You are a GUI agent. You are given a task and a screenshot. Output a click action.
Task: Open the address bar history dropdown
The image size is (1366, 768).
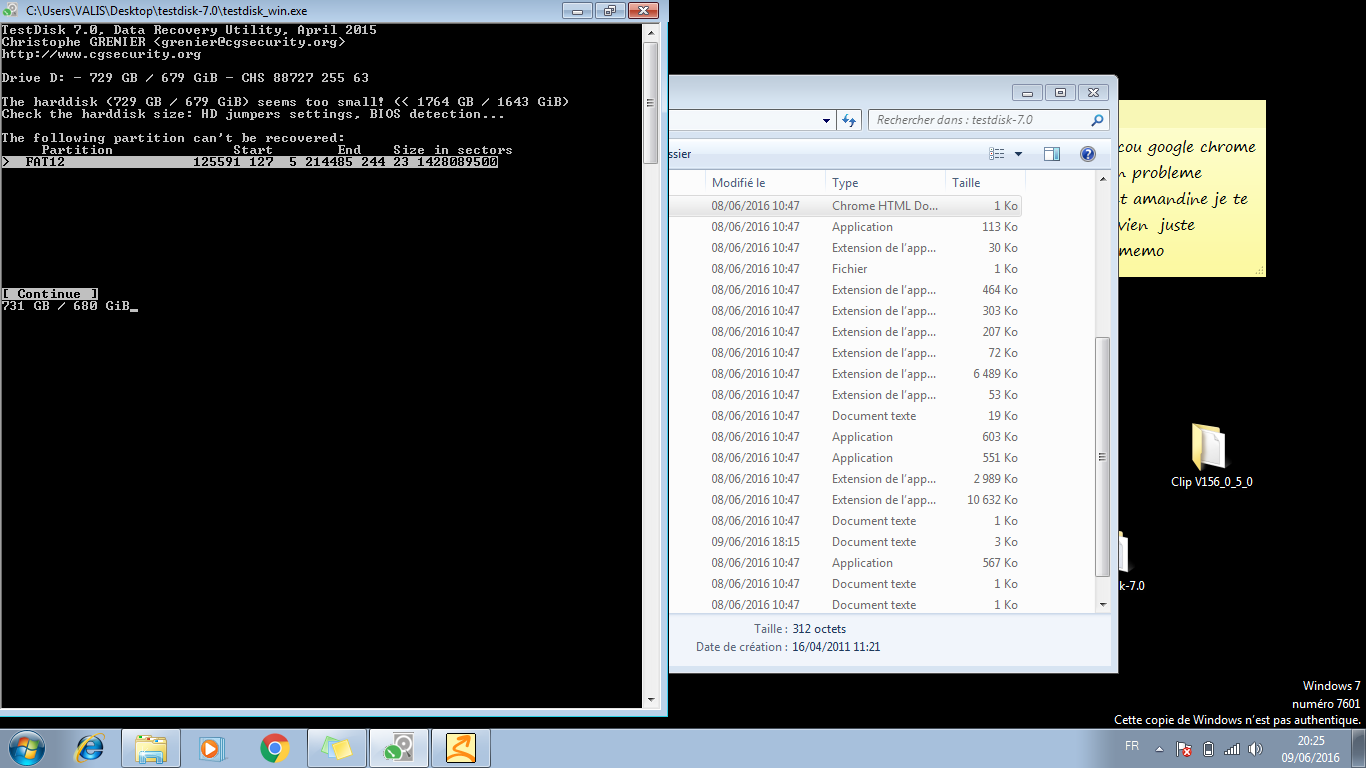point(826,120)
